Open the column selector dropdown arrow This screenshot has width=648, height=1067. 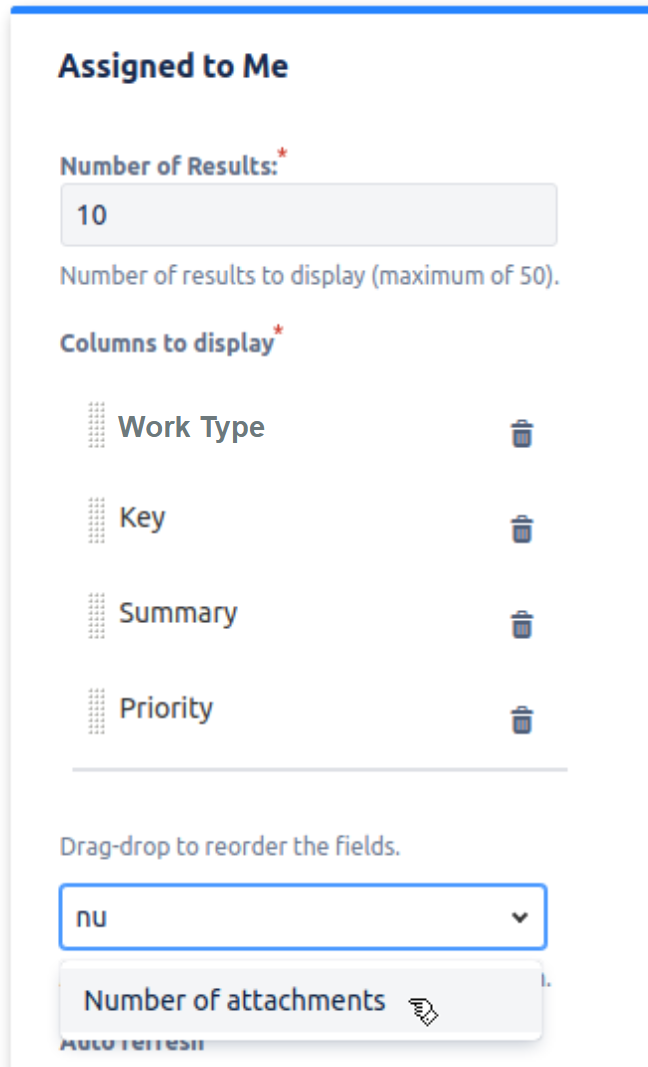point(519,917)
